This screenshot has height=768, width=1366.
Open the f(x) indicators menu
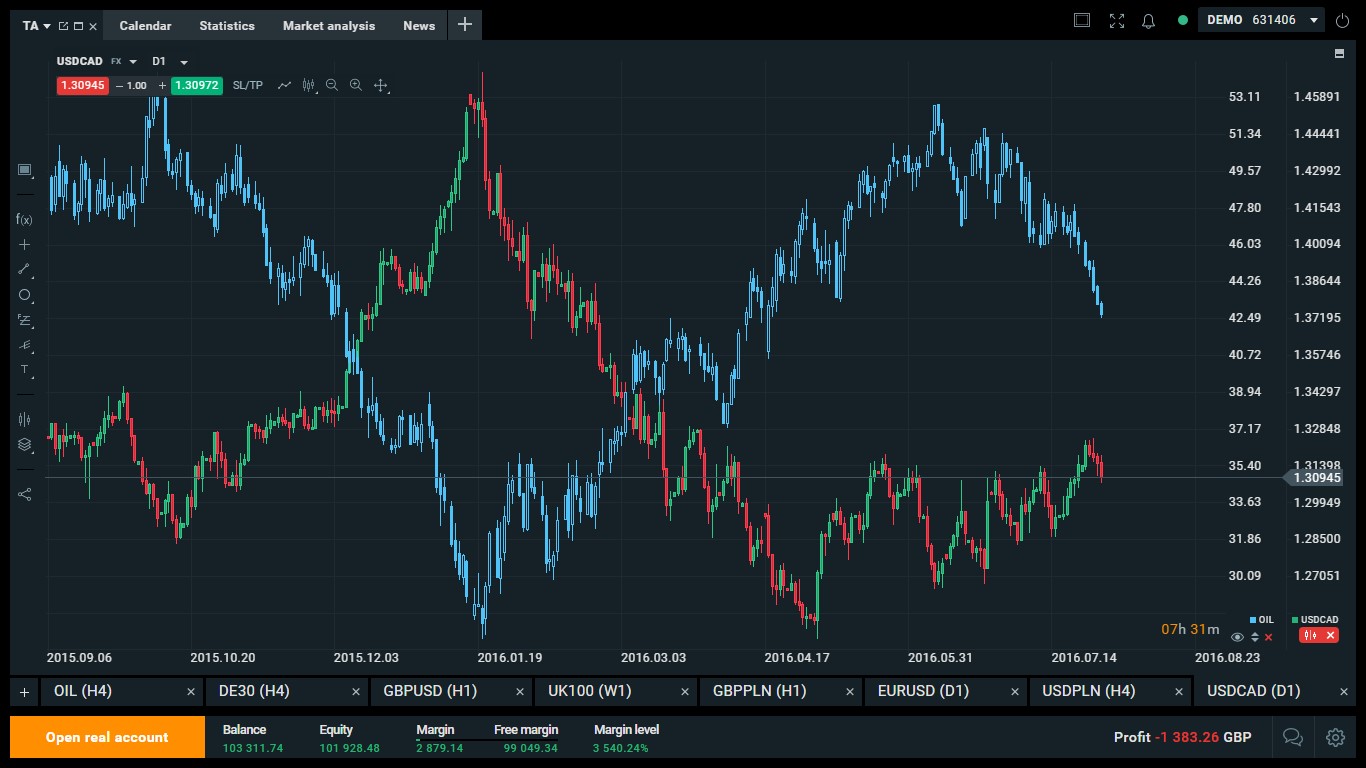click(x=25, y=219)
